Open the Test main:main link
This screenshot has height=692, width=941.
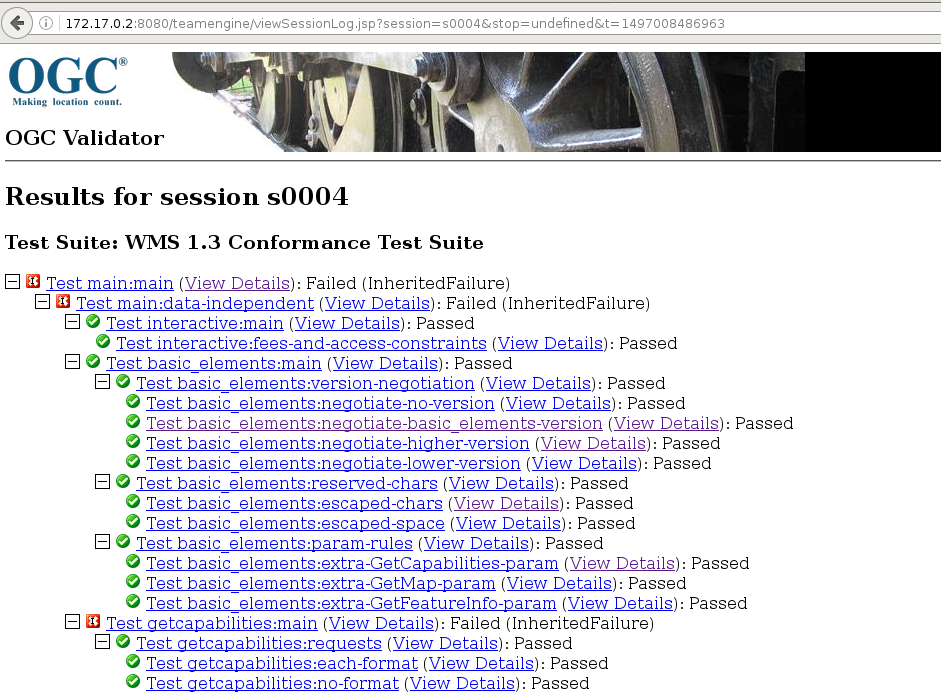click(x=110, y=283)
